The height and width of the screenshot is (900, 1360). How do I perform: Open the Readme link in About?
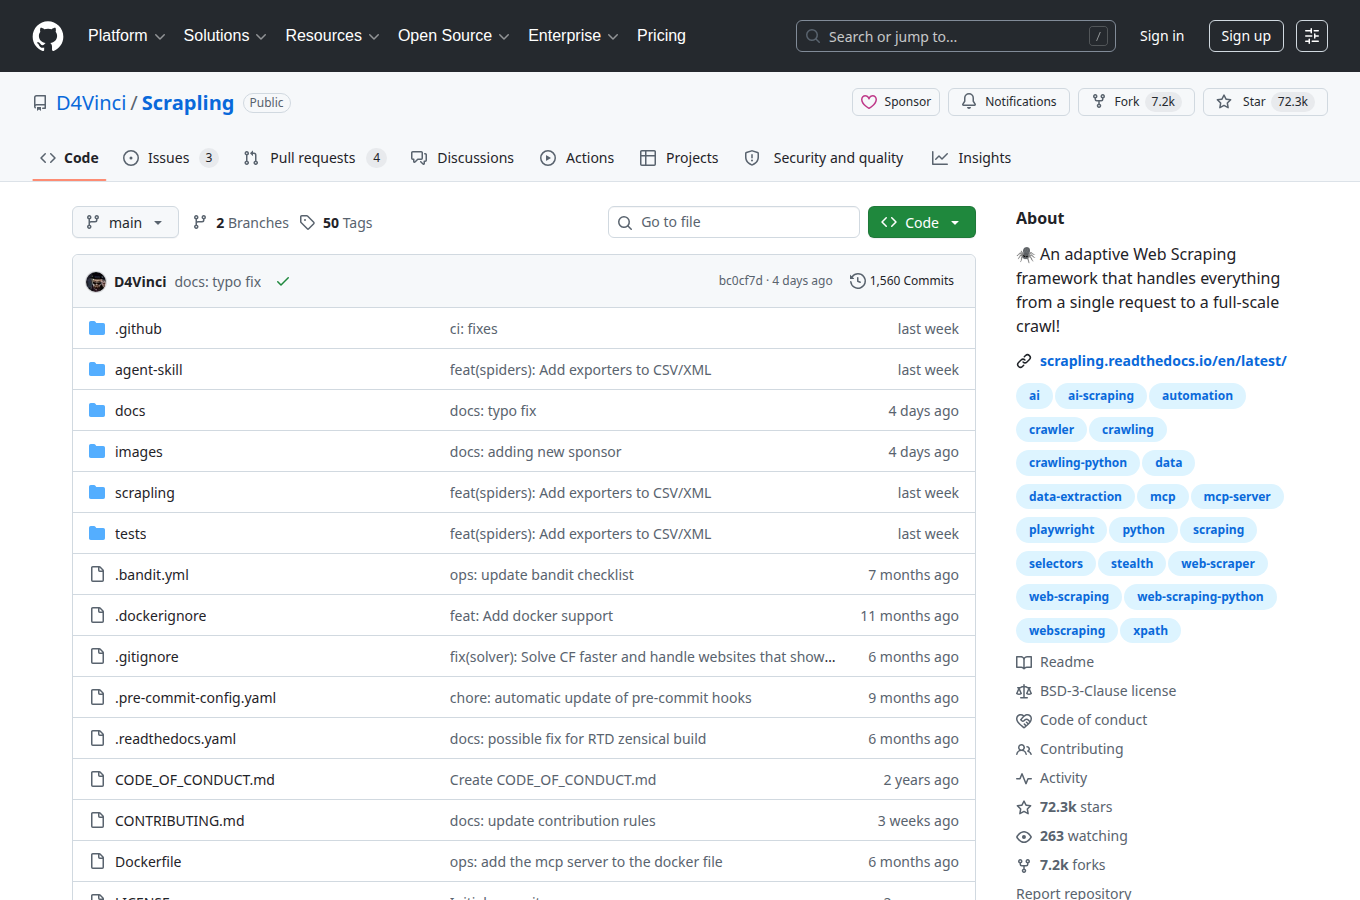tap(1055, 662)
